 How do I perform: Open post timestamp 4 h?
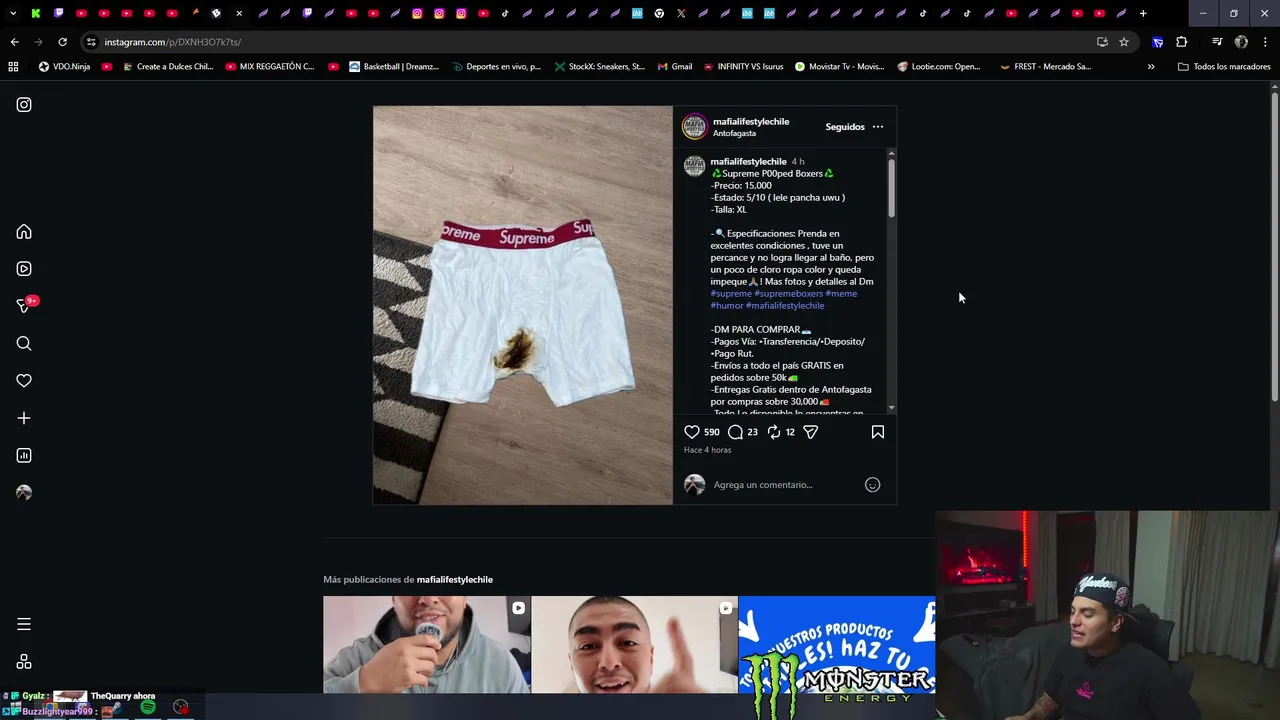click(x=798, y=161)
